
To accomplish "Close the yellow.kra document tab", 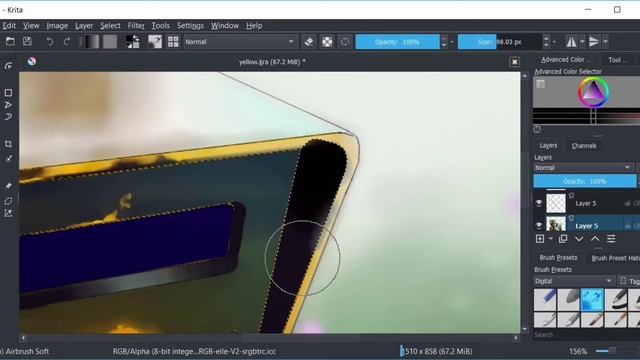I will (514, 62).
